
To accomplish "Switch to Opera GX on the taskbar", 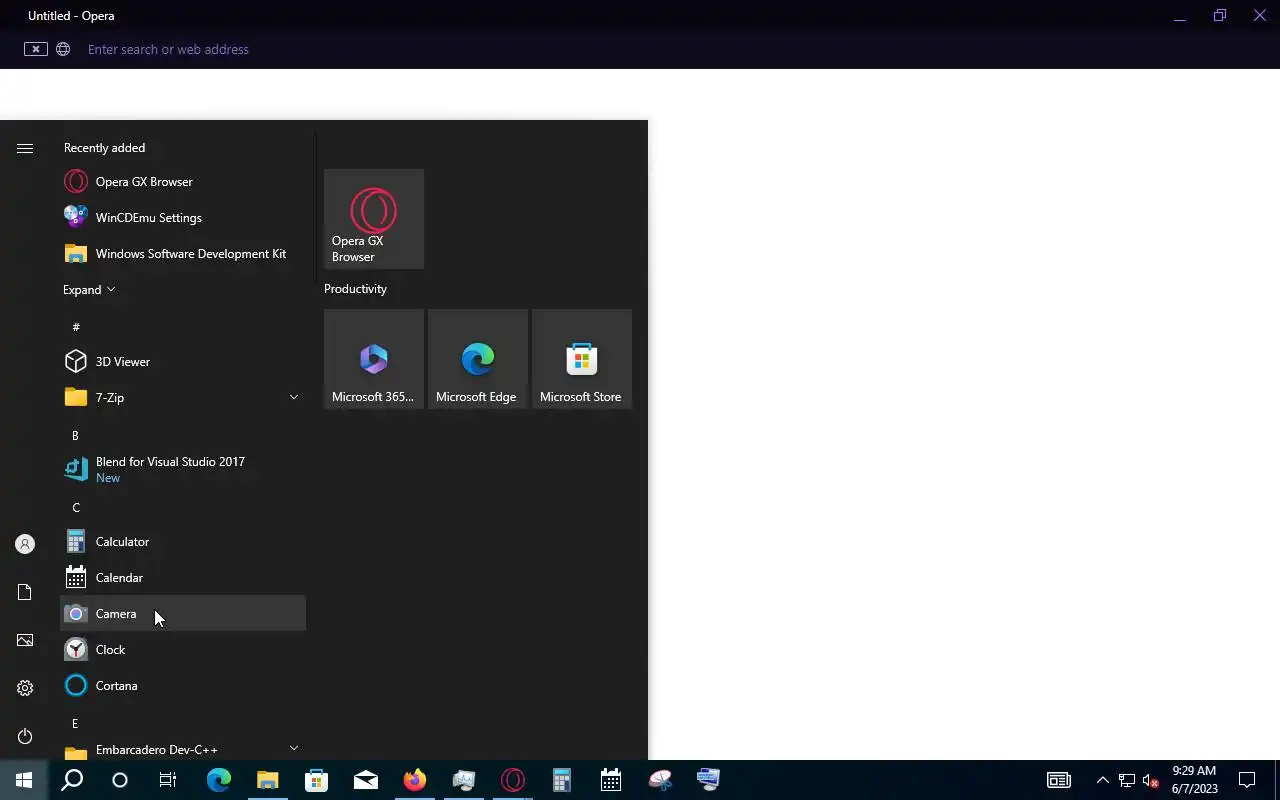I will pyautogui.click(x=513, y=780).
